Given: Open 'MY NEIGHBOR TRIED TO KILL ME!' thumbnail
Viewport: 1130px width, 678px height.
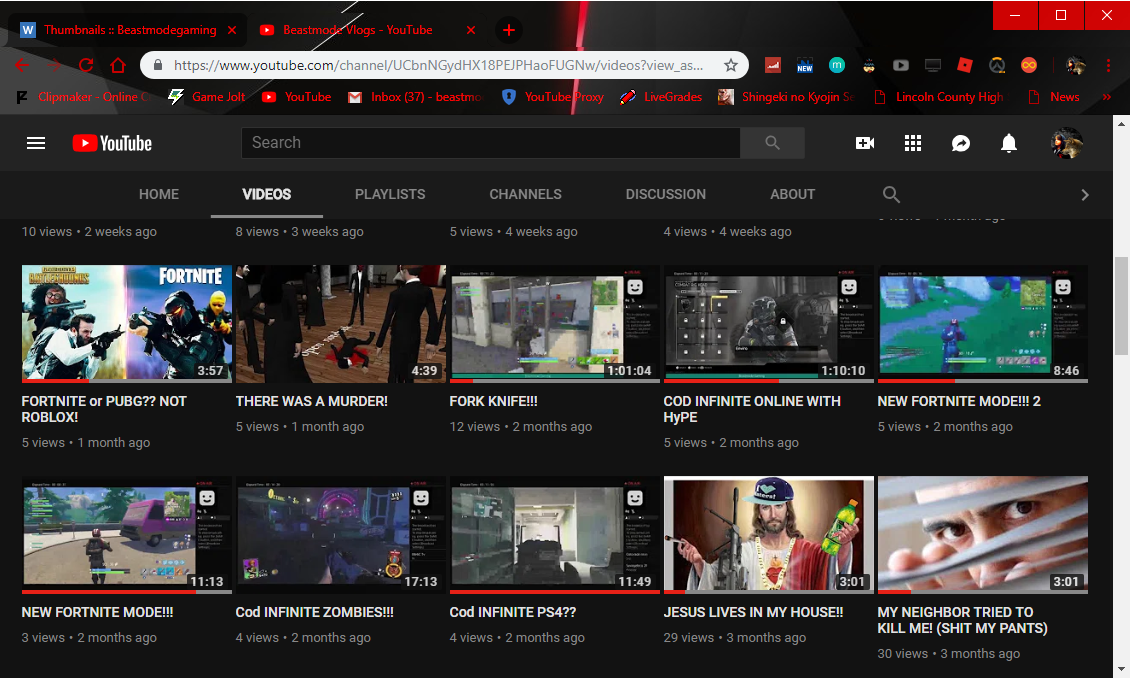Looking at the screenshot, I should (x=983, y=535).
